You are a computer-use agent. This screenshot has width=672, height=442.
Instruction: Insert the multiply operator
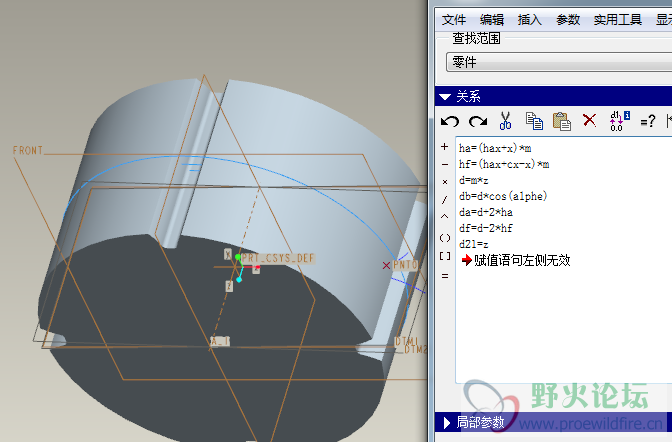445,182
